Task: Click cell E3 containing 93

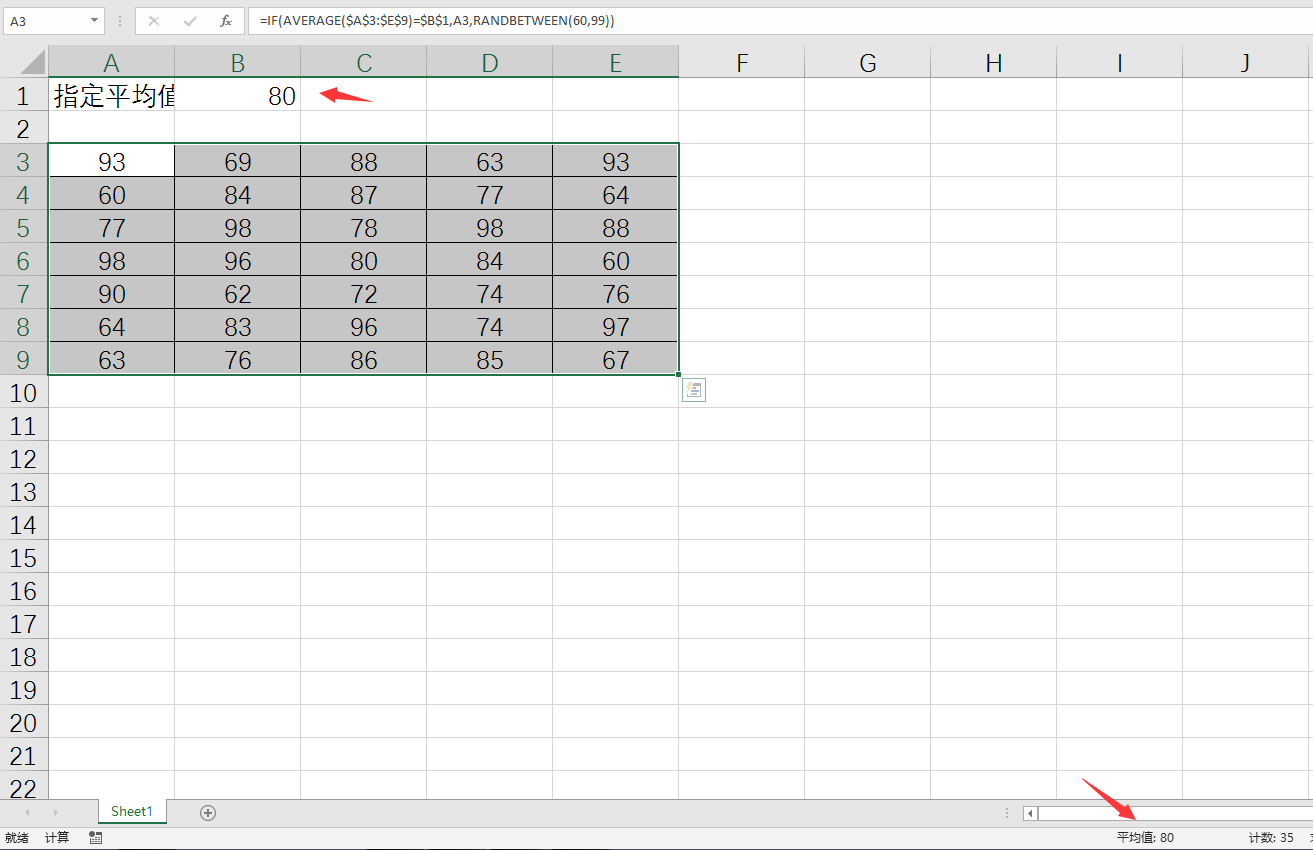Action: (x=615, y=161)
